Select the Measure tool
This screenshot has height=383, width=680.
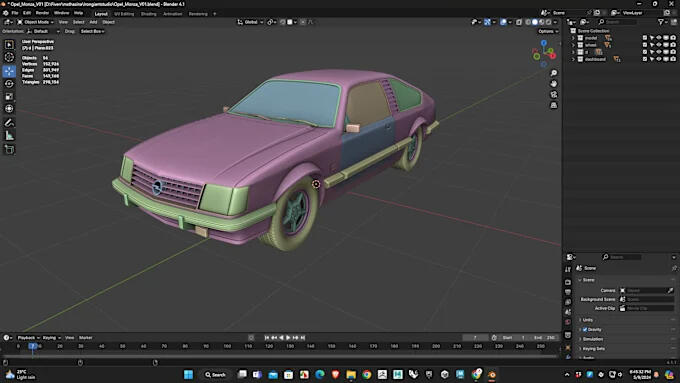pos(9,136)
